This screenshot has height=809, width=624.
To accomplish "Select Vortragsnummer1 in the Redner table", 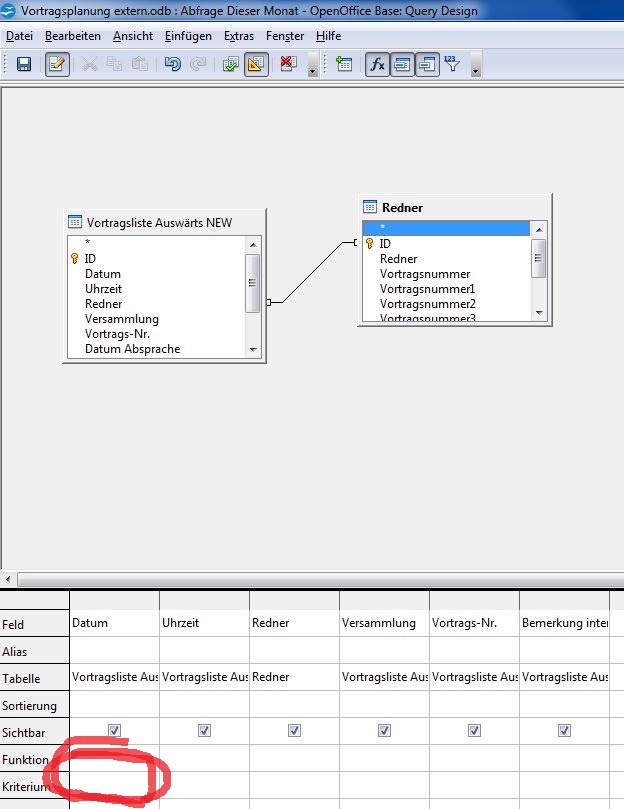I will (x=427, y=288).
